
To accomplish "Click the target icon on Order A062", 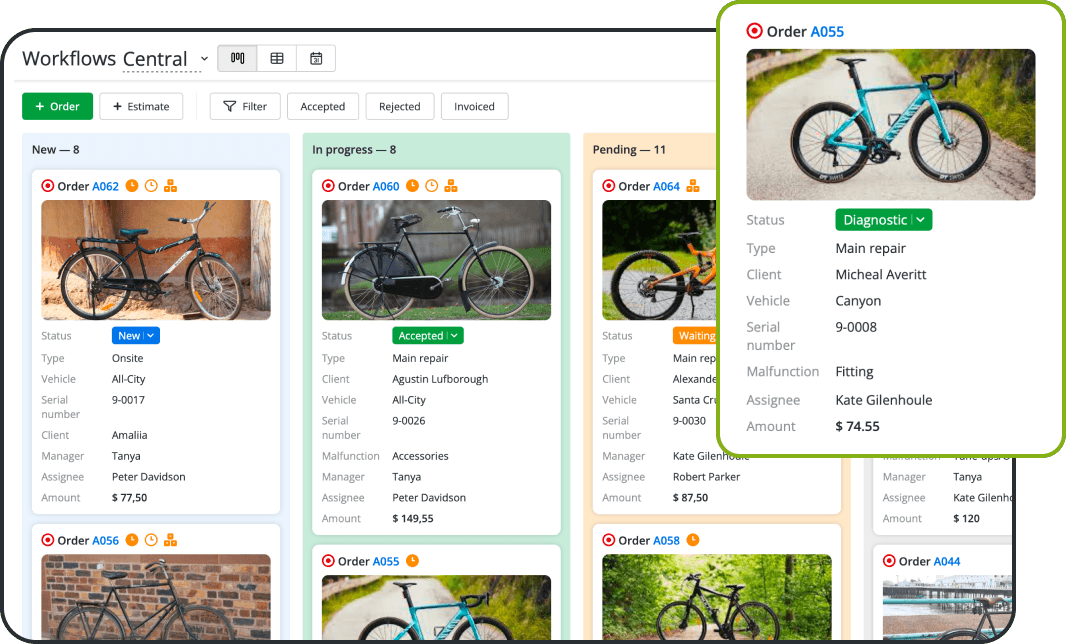I will [x=48, y=186].
